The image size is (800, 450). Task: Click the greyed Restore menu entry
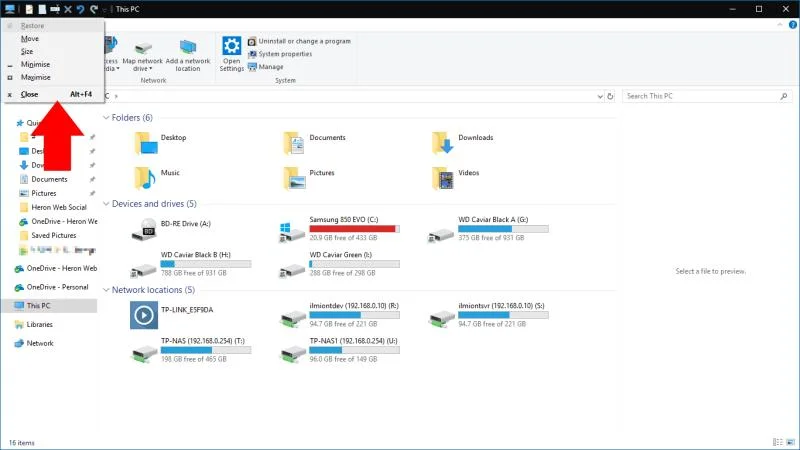[54, 26]
